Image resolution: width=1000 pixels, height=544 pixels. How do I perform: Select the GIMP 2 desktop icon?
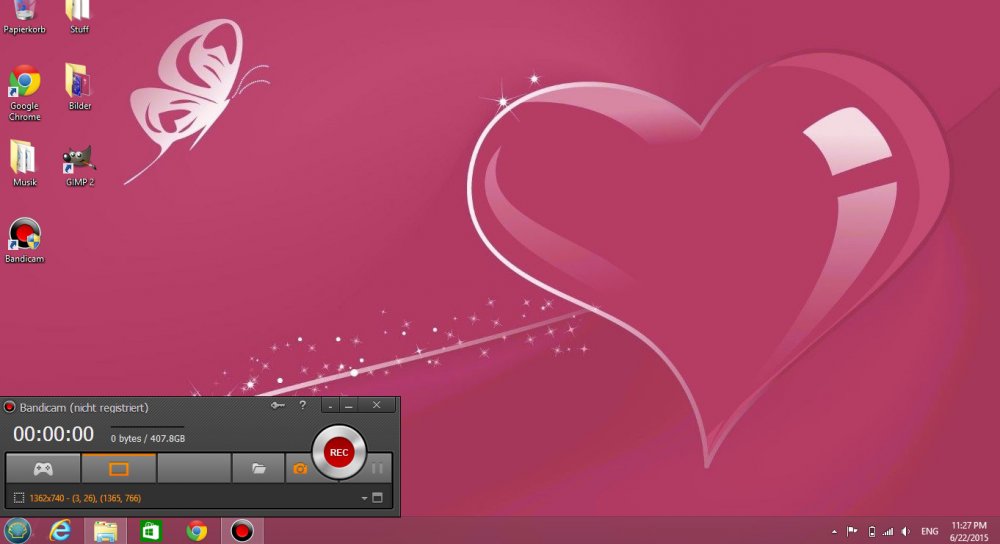[79, 160]
